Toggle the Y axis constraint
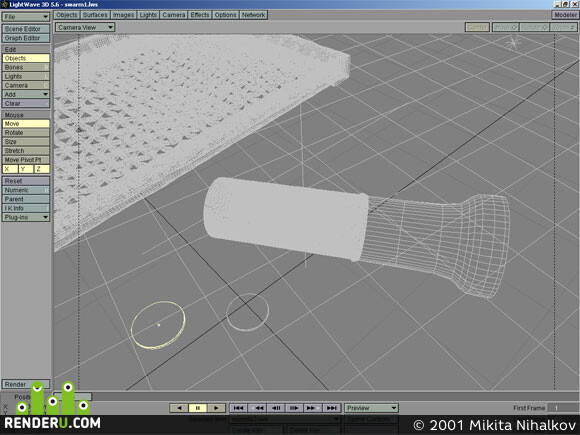The image size is (580, 435). coord(26,169)
